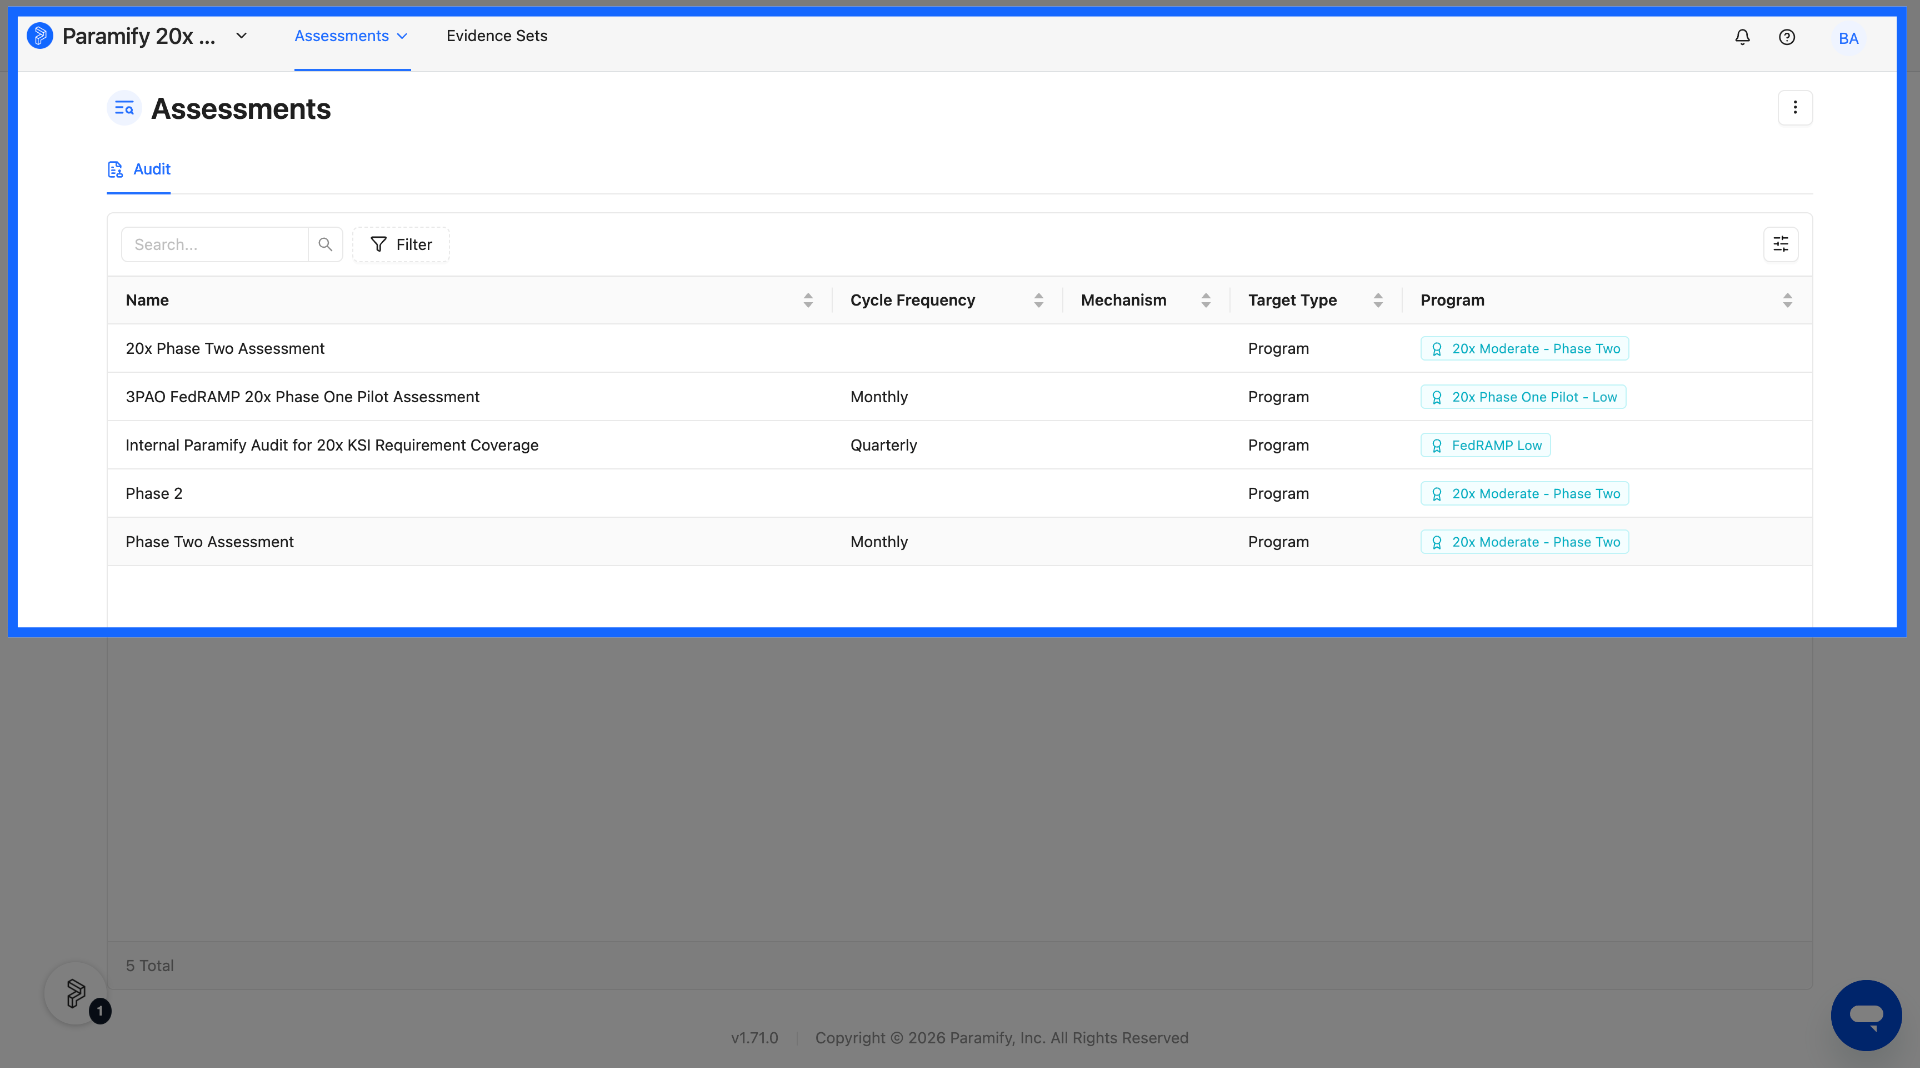Screen dimensions: 1920x1068
Task: Expand the Paramify 20x workspace switcher
Action: click(241, 36)
